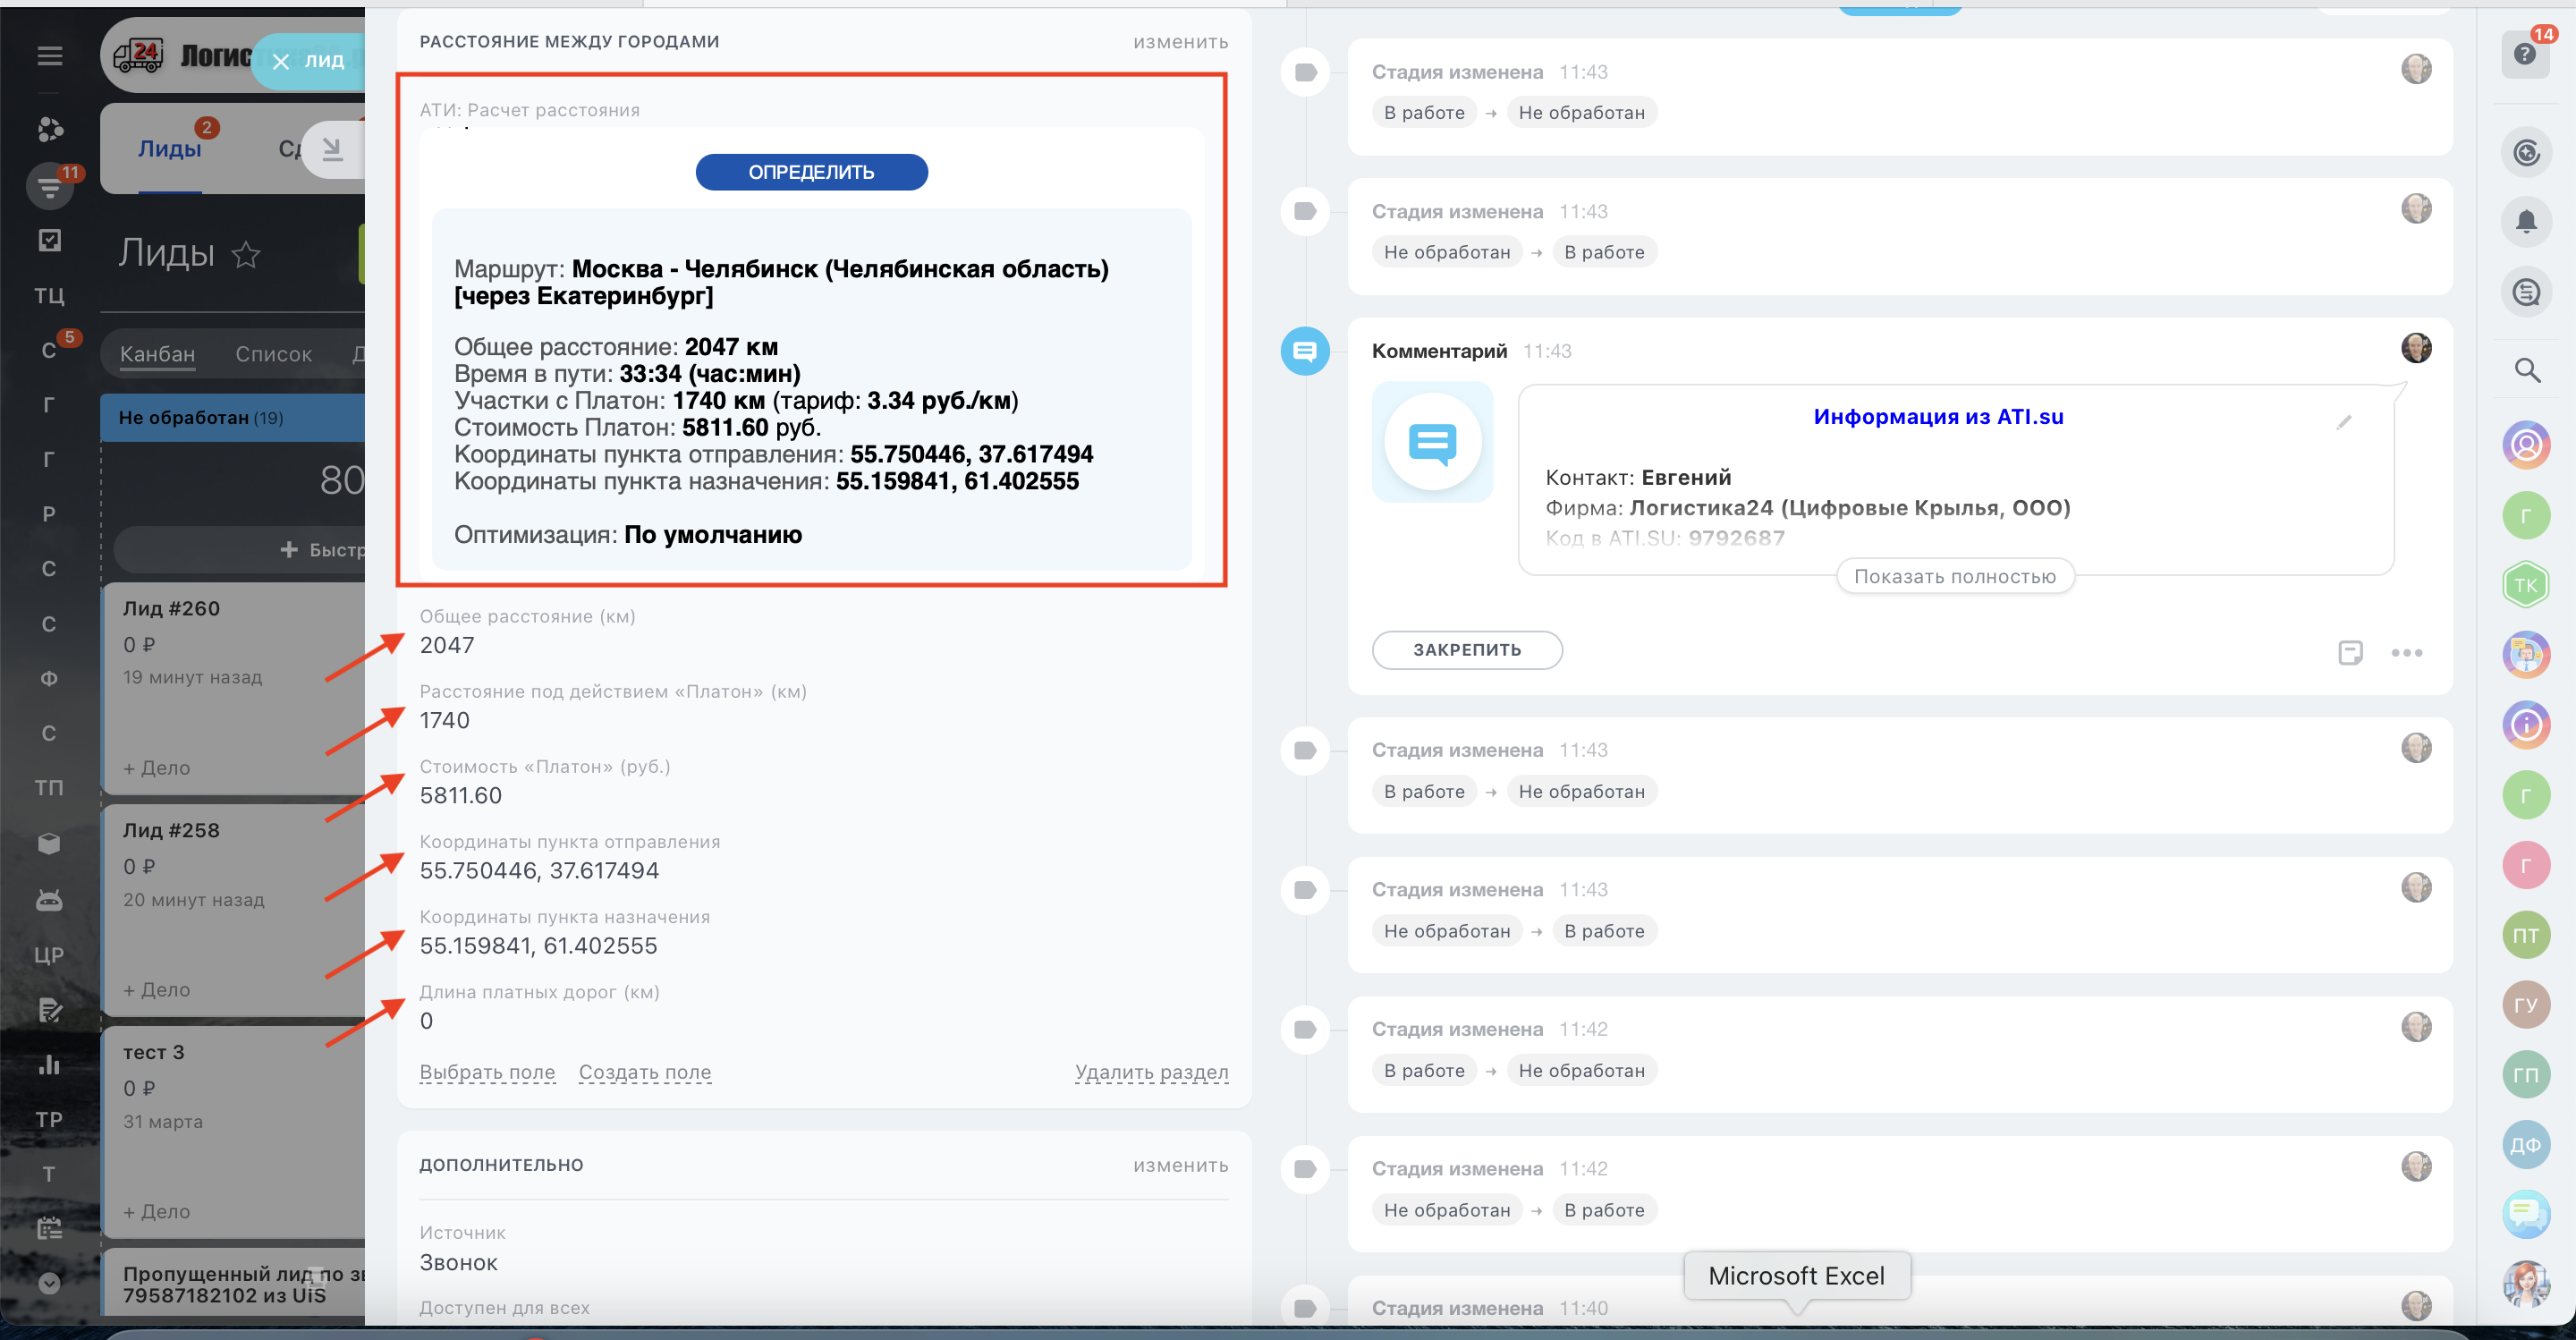Click the messages circle icon under the bell

(2526, 292)
